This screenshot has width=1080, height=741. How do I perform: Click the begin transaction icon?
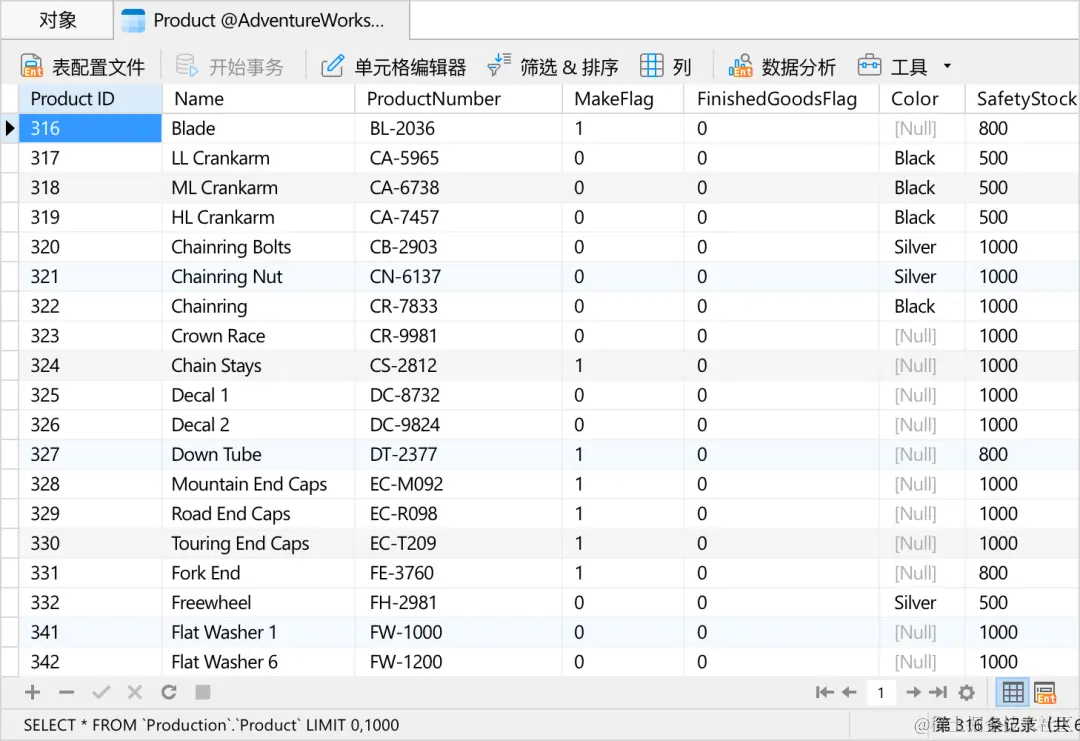click(187, 66)
